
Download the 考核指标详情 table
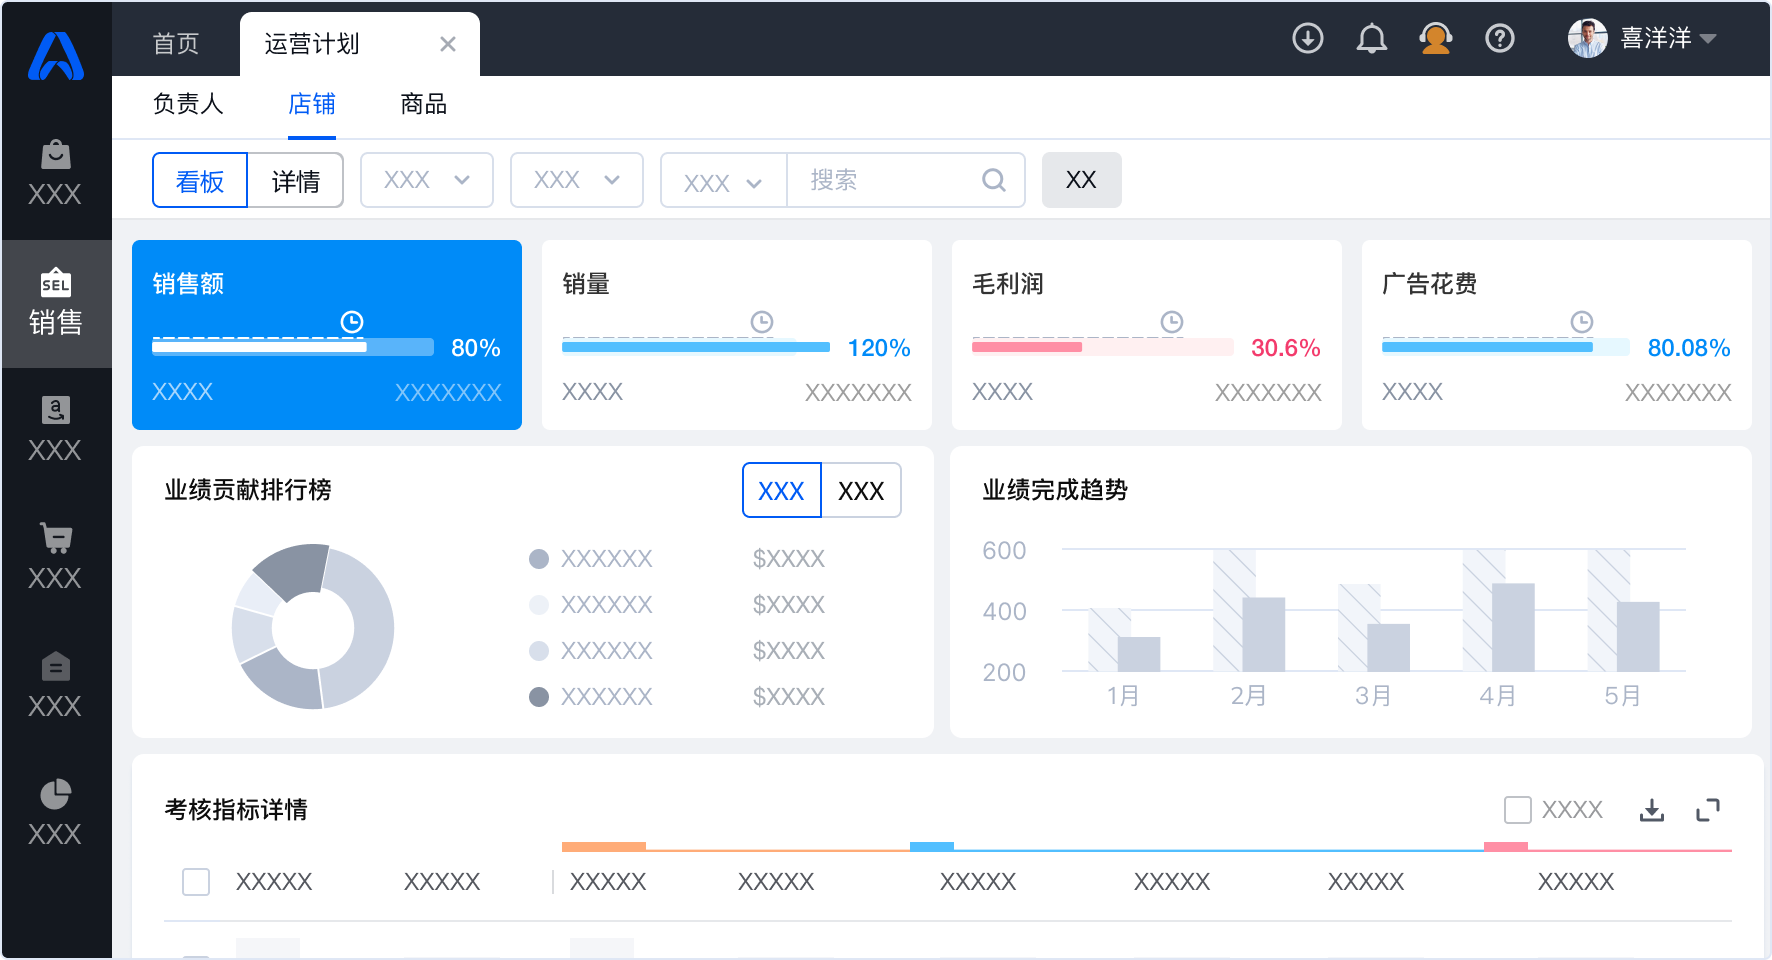[x=1652, y=810]
